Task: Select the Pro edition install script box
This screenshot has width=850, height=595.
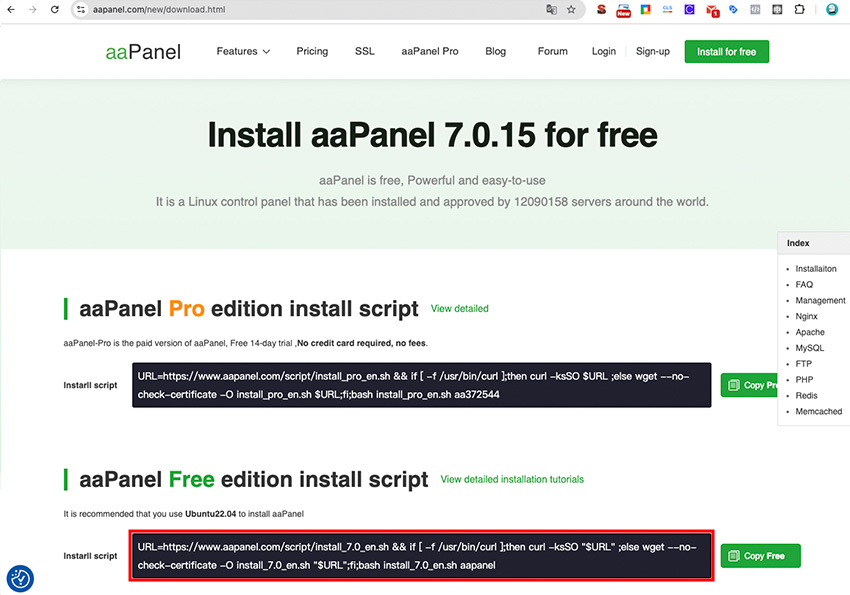Action: click(422, 385)
